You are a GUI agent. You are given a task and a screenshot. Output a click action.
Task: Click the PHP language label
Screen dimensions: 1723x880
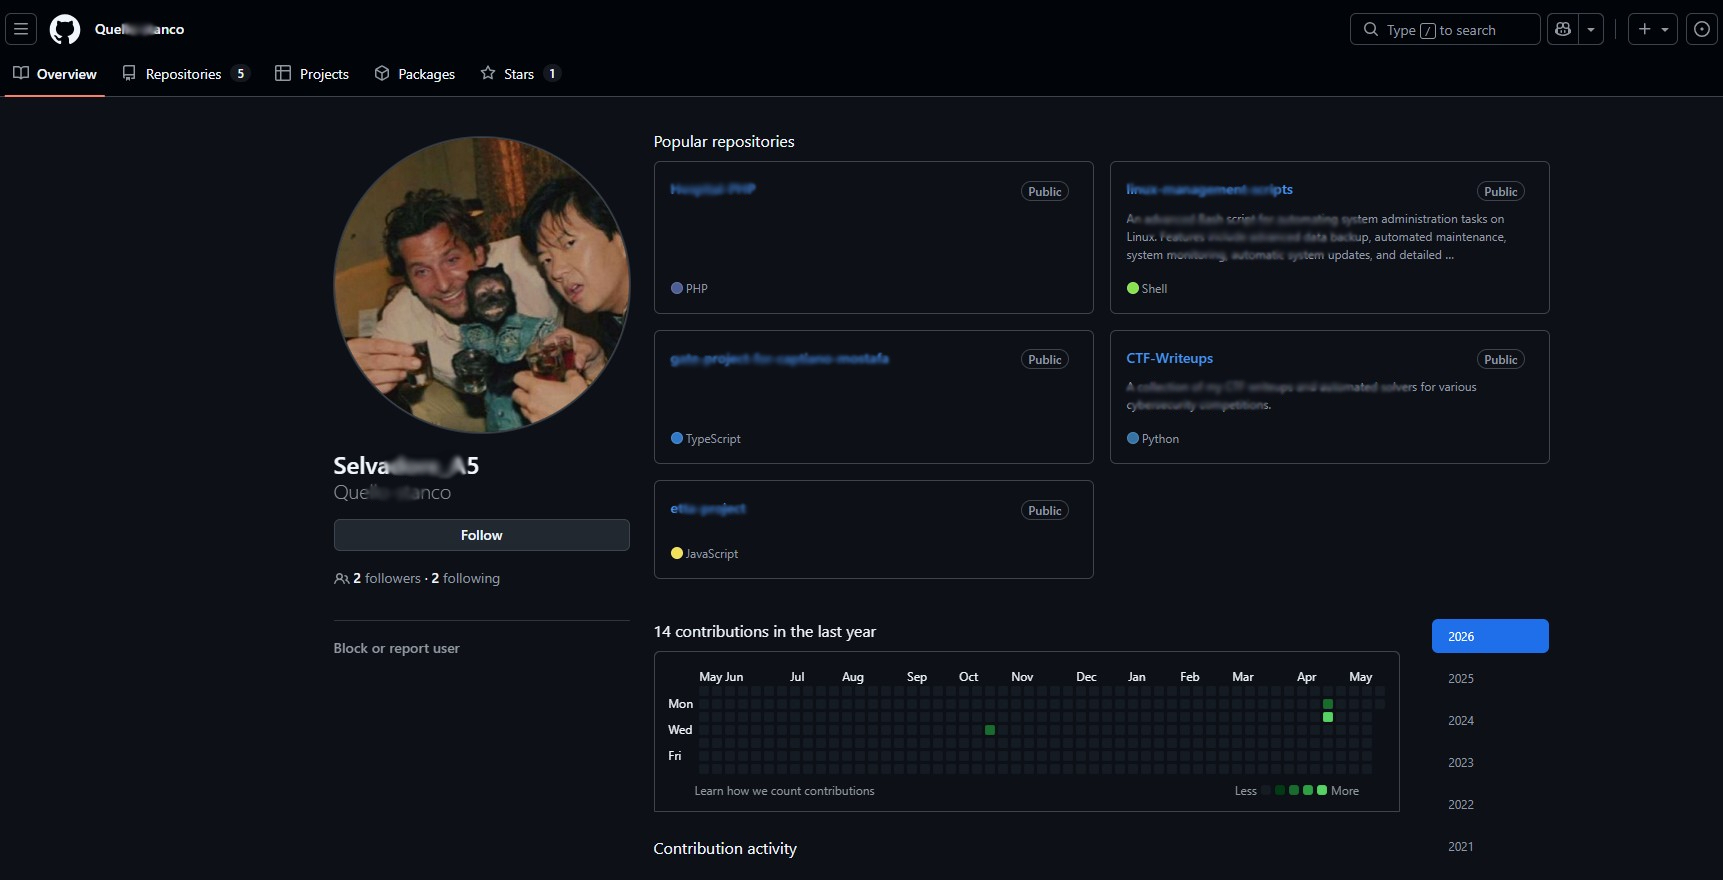pyautogui.click(x=697, y=288)
